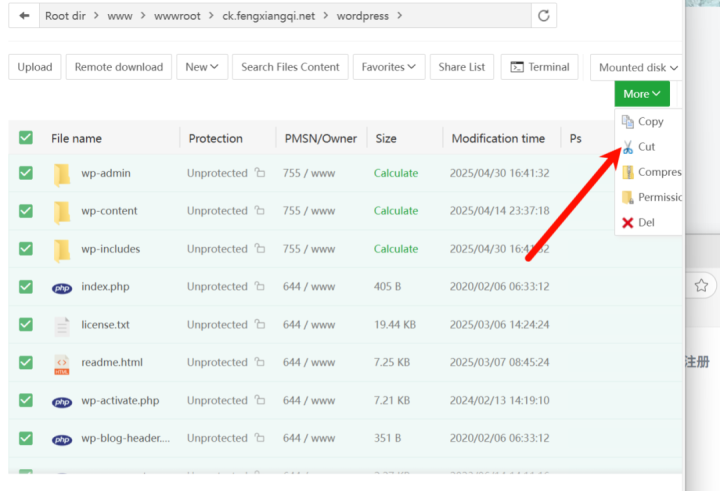The height and width of the screenshot is (491, 720).
Task: Click lock icon in readme.html row
Action: (260, 362)
